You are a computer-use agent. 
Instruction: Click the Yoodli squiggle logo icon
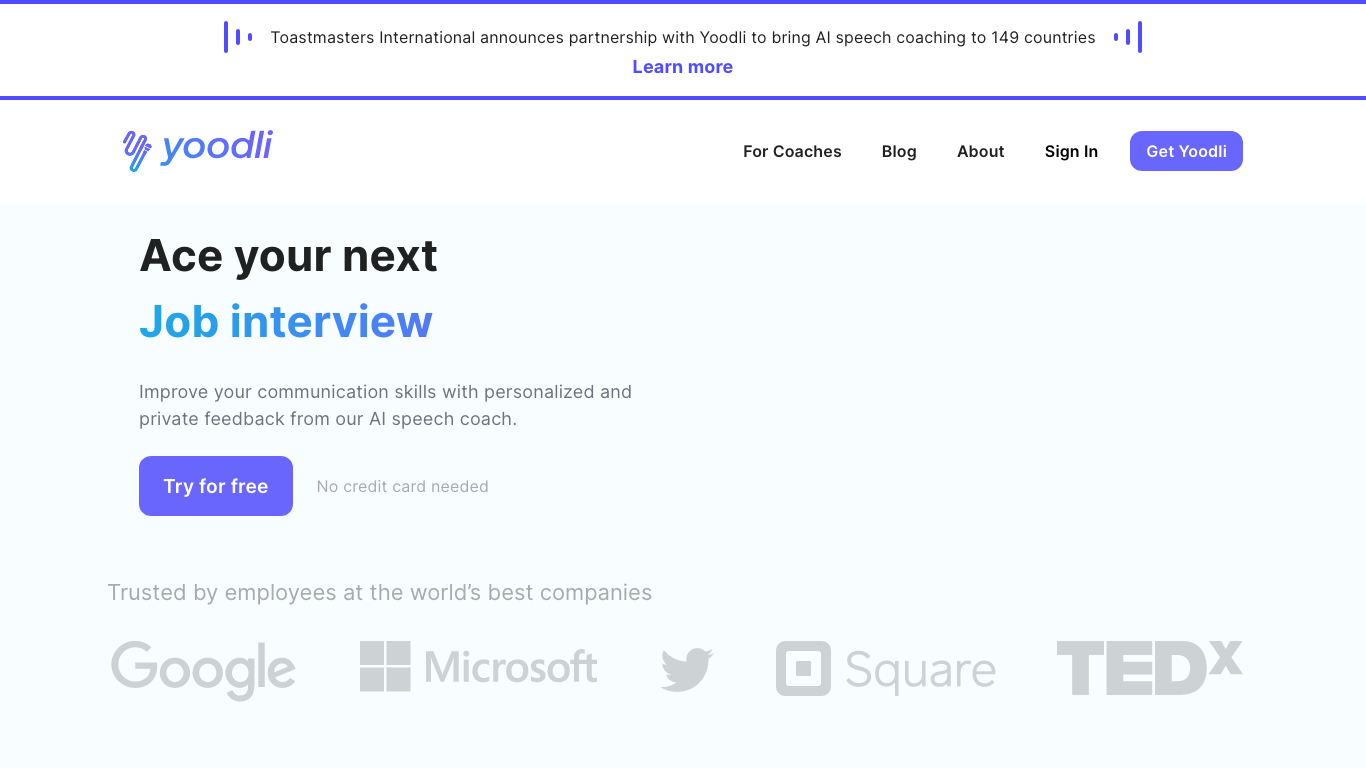137,148
